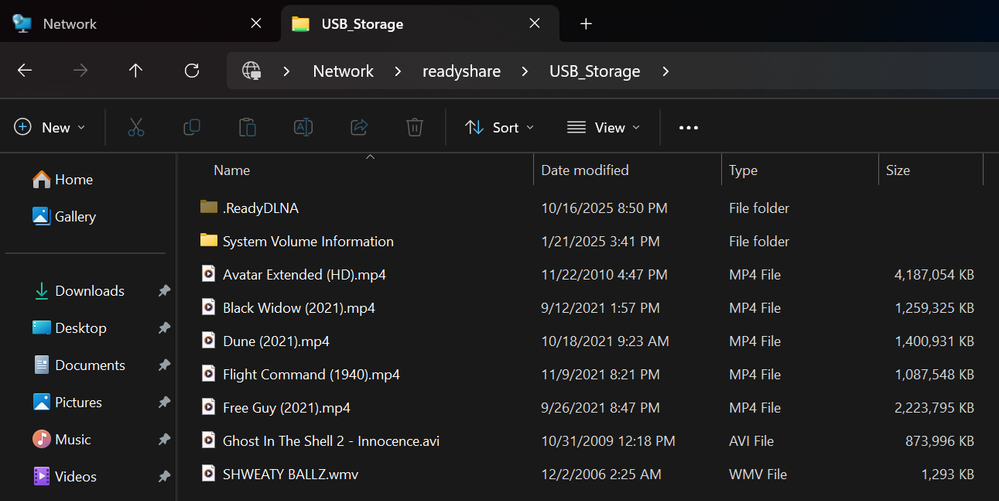Sort by Date modified column header
This screenshot has width=999, height=501.
585,170
